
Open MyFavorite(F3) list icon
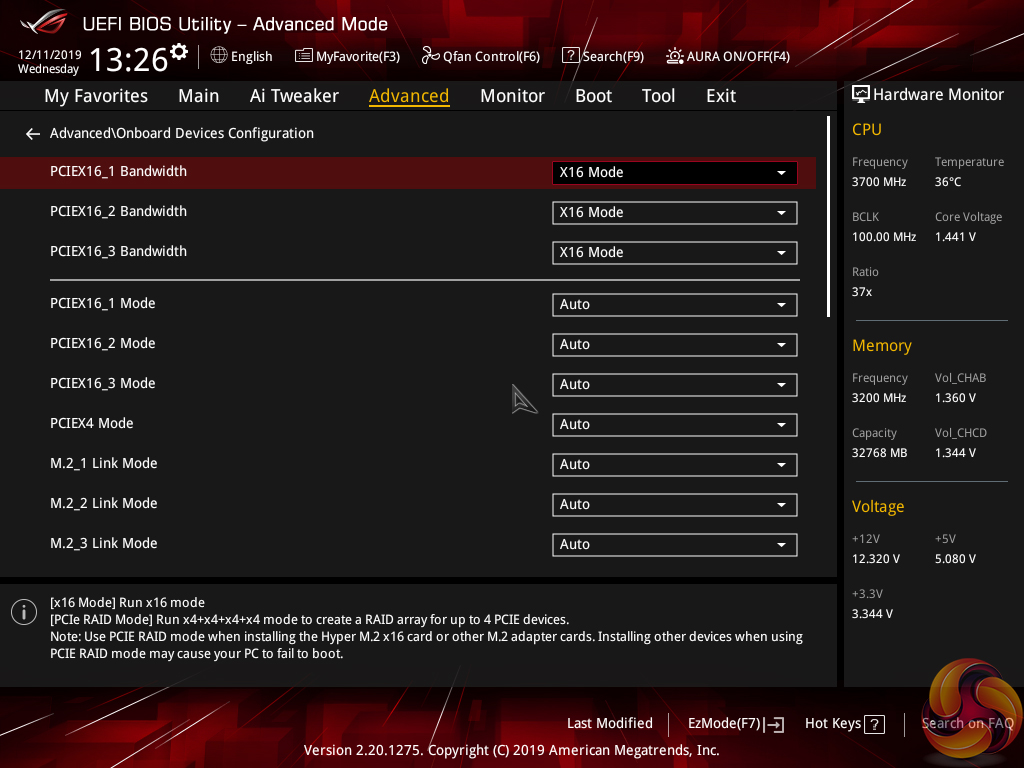tap(304, 56)
